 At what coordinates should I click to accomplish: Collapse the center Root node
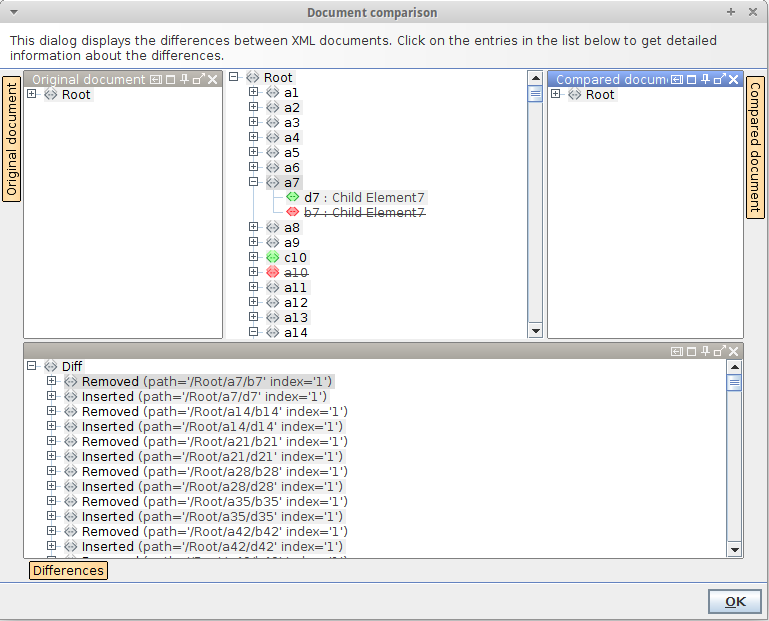tap(233, 77)
